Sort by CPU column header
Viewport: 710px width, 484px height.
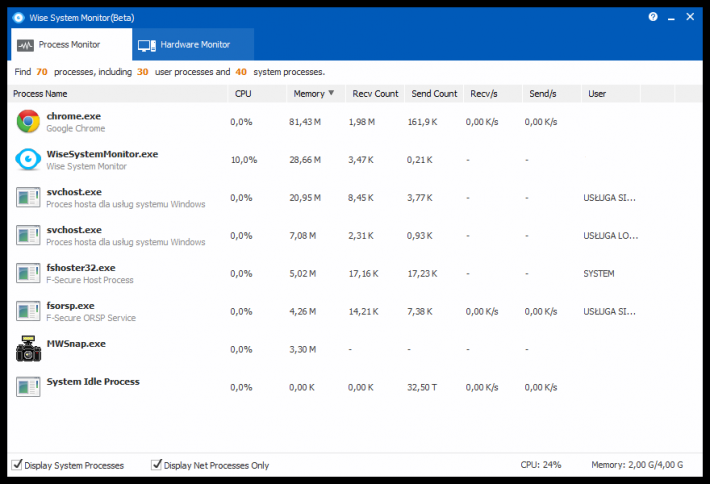[x=257, y=94]
